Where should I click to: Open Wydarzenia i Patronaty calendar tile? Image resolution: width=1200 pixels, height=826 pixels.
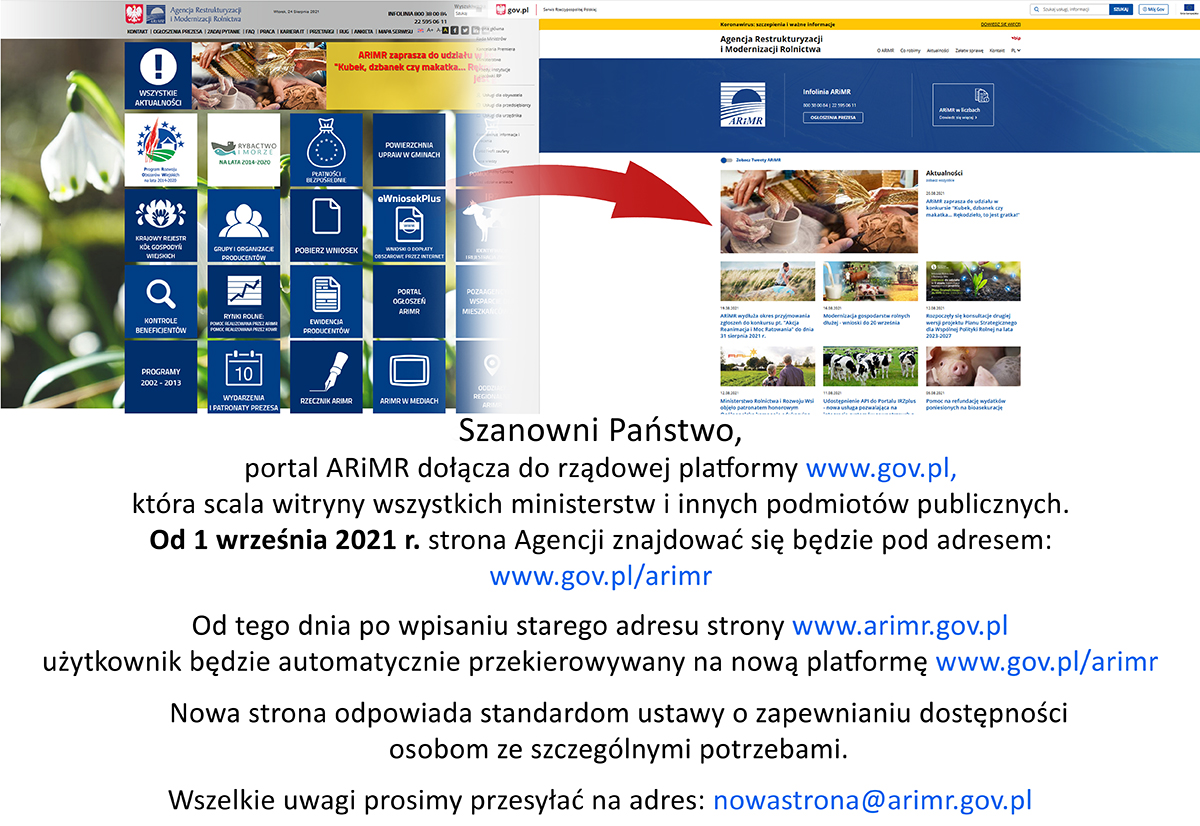(x=243, y=377)
